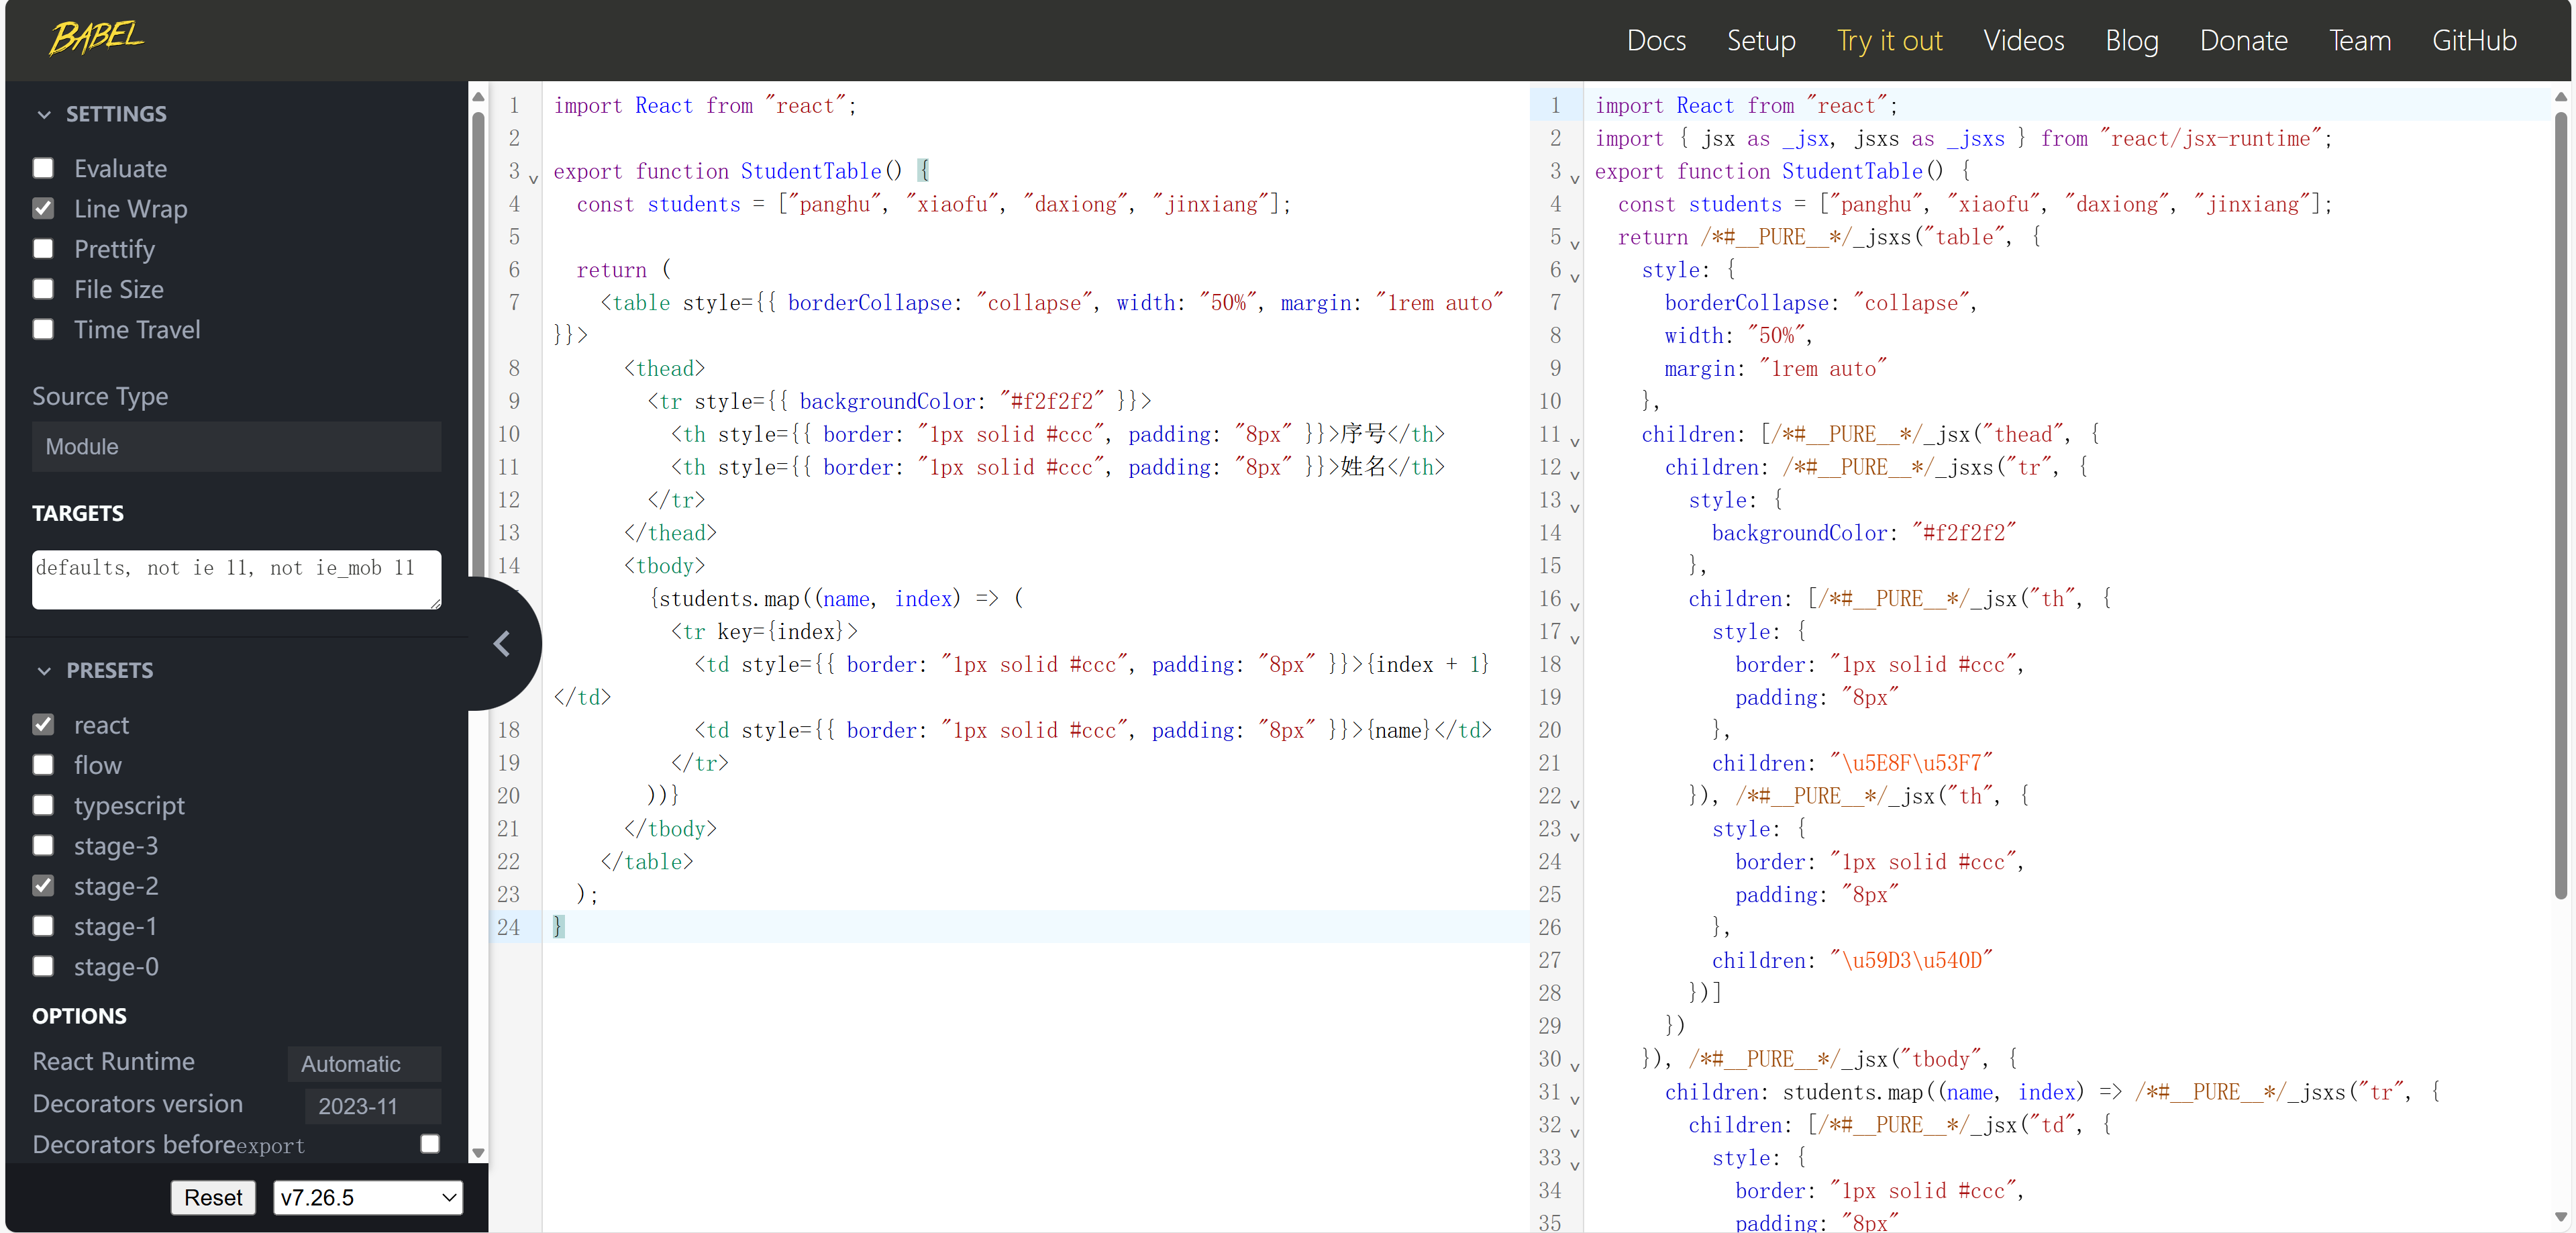Click output scrollbar up arrow
Viewport: 2576px width, 1233px height.
tap(2560, 97)
